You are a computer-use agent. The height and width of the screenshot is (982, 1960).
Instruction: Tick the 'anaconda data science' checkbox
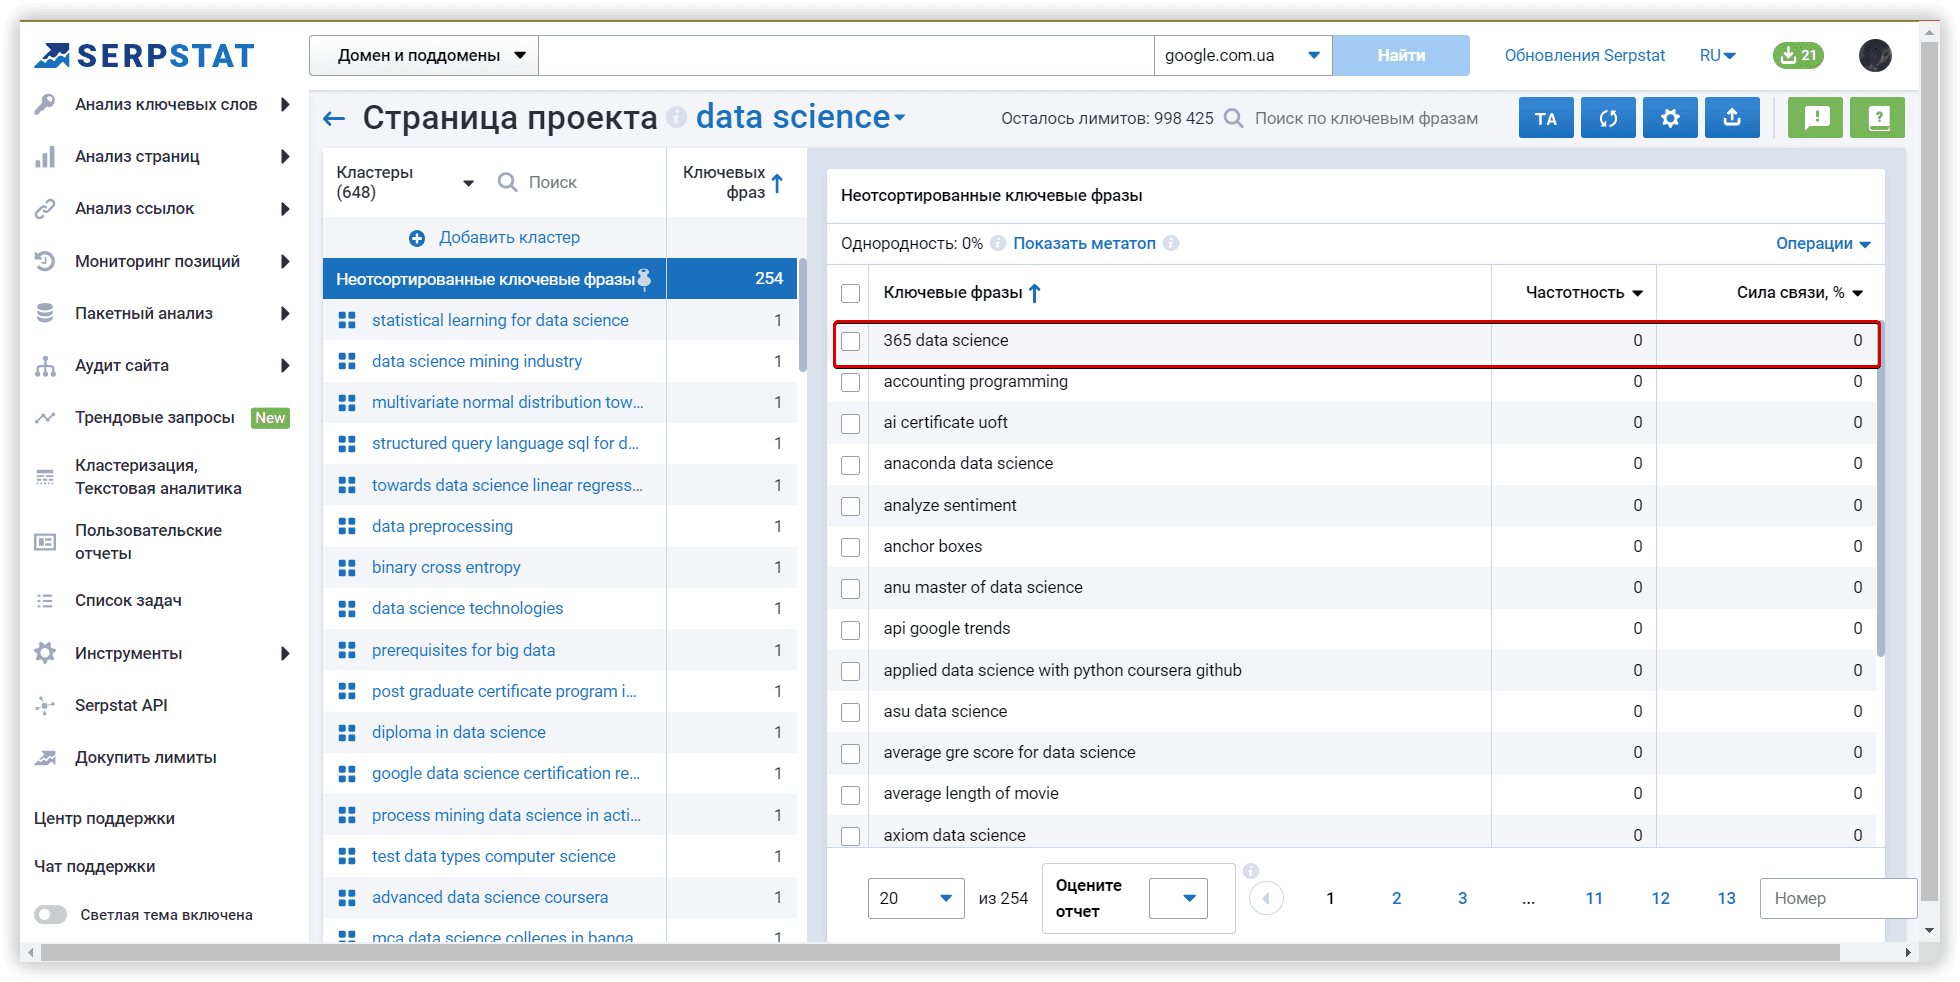click(x=851, y=465)
